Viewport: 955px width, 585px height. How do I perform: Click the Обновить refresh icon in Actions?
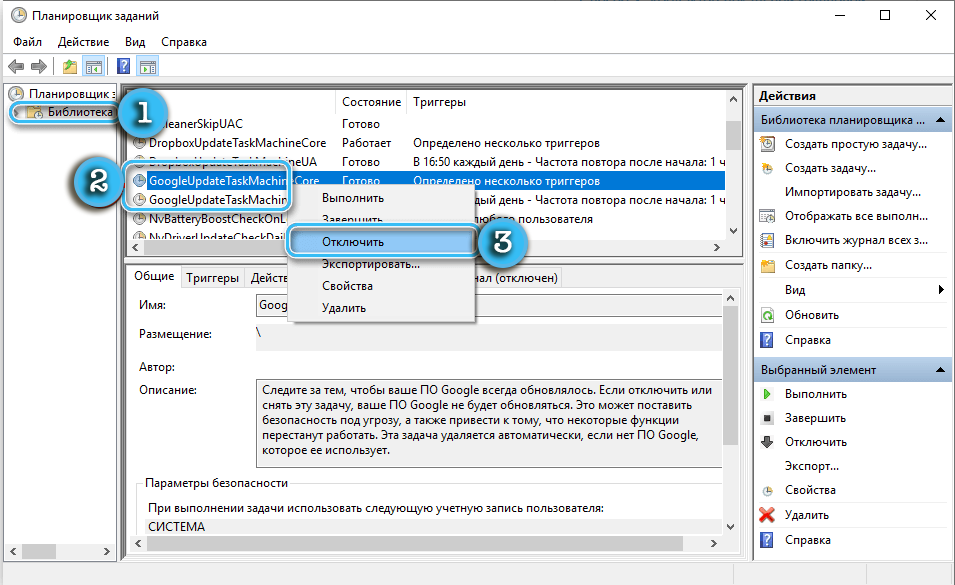coord(767,315)
